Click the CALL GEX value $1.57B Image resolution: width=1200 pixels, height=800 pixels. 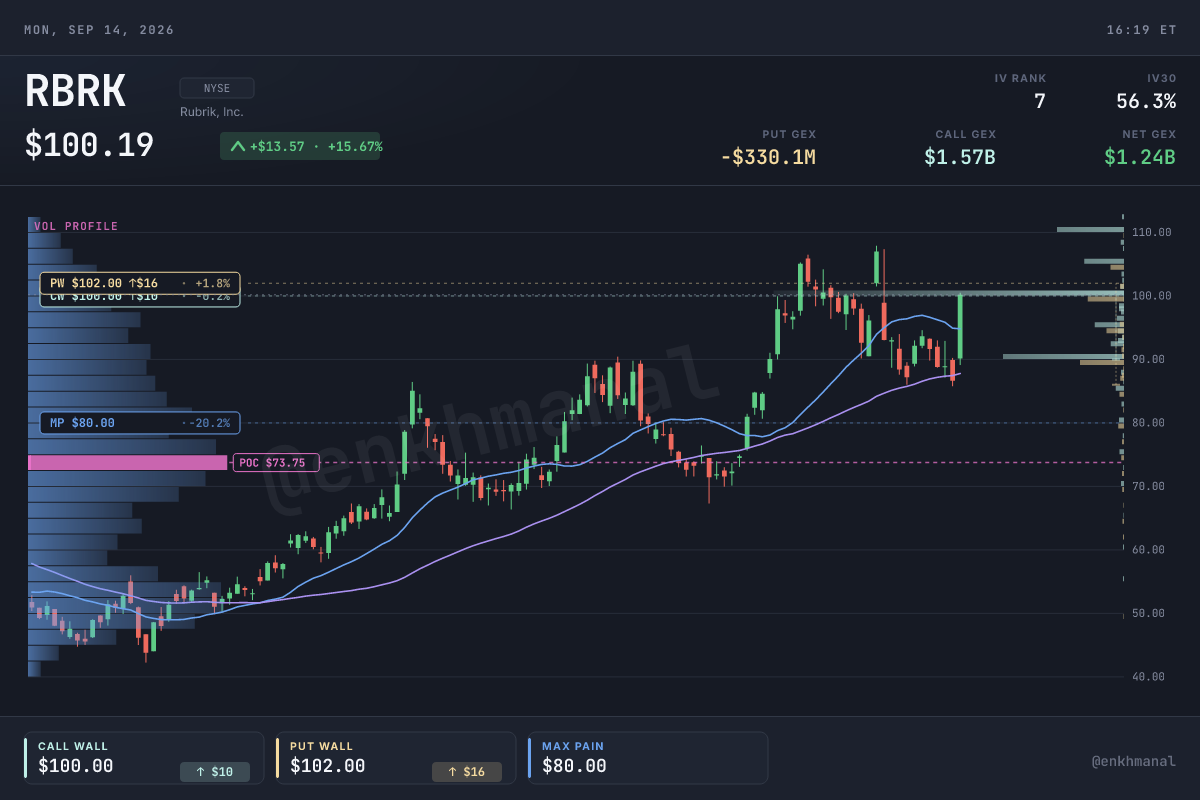[x=960, y=157]
